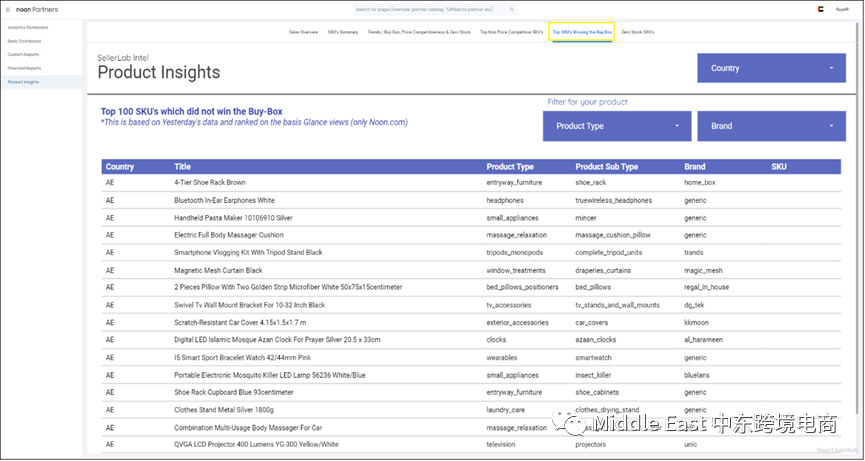Focus the search for pages field
The height and width of the screenshot is (461, 865).
[435, 9]
